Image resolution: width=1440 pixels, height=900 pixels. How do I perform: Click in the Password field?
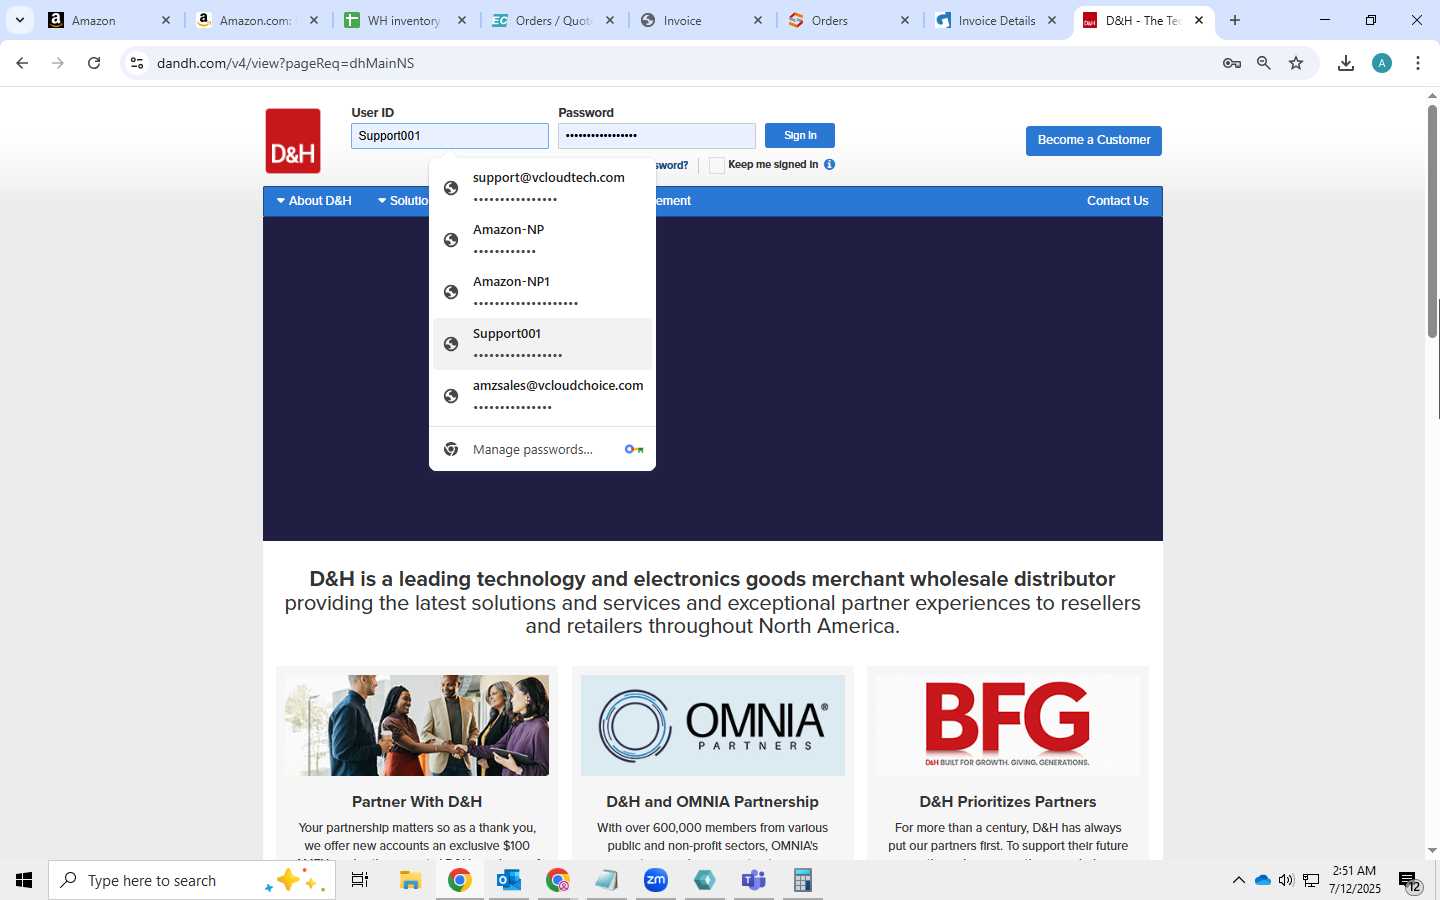(x=657, y=136)
